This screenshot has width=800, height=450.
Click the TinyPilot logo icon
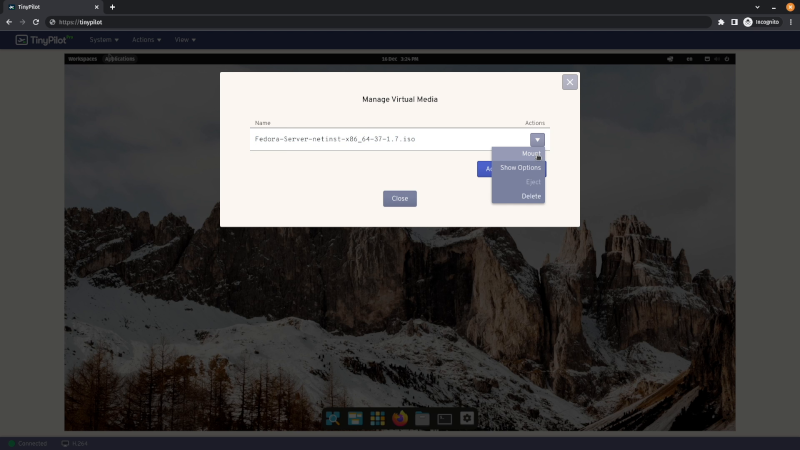point(25,40)
